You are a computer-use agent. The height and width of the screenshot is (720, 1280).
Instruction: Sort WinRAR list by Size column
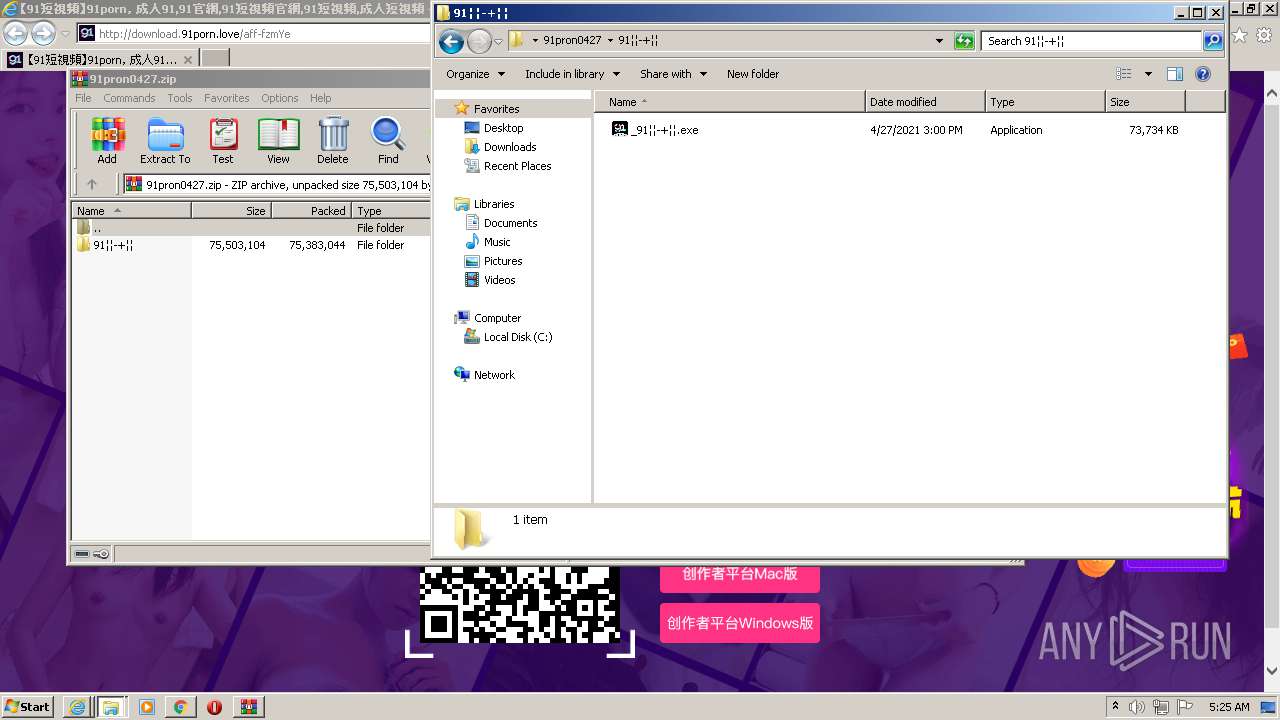tap(231, 211)
